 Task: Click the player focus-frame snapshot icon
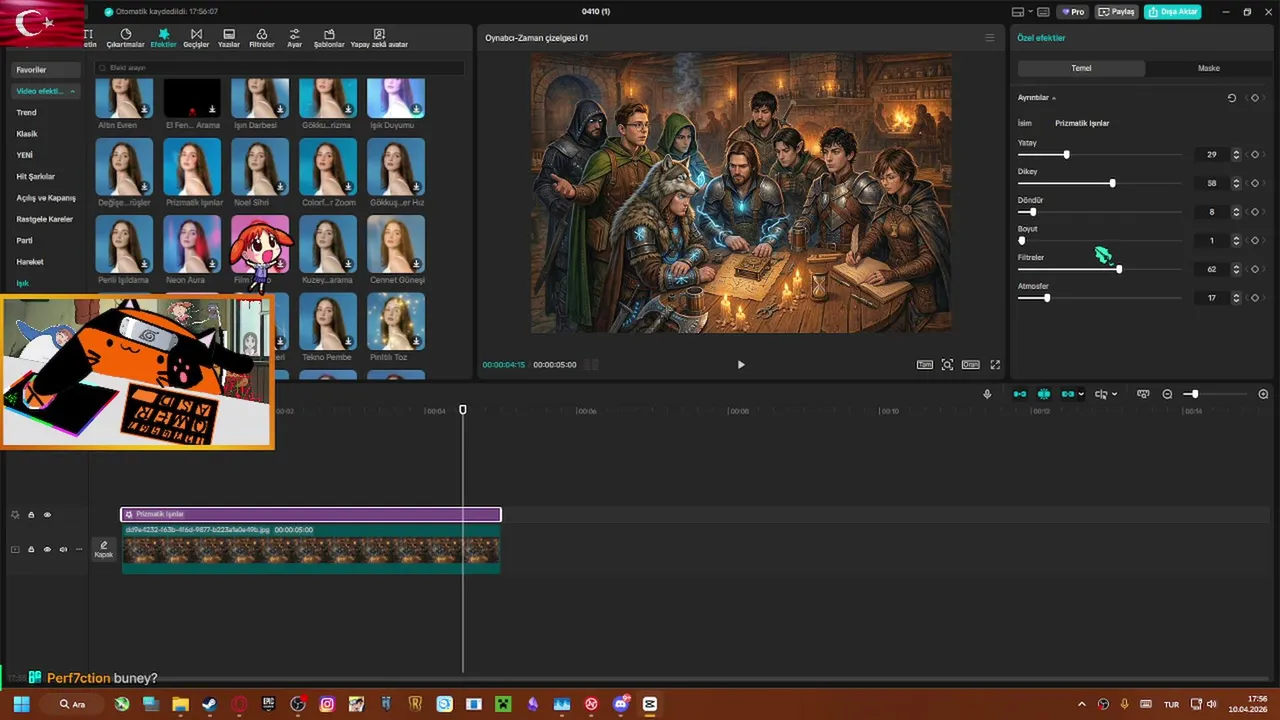pyautogui.click(x=947, y=365)
